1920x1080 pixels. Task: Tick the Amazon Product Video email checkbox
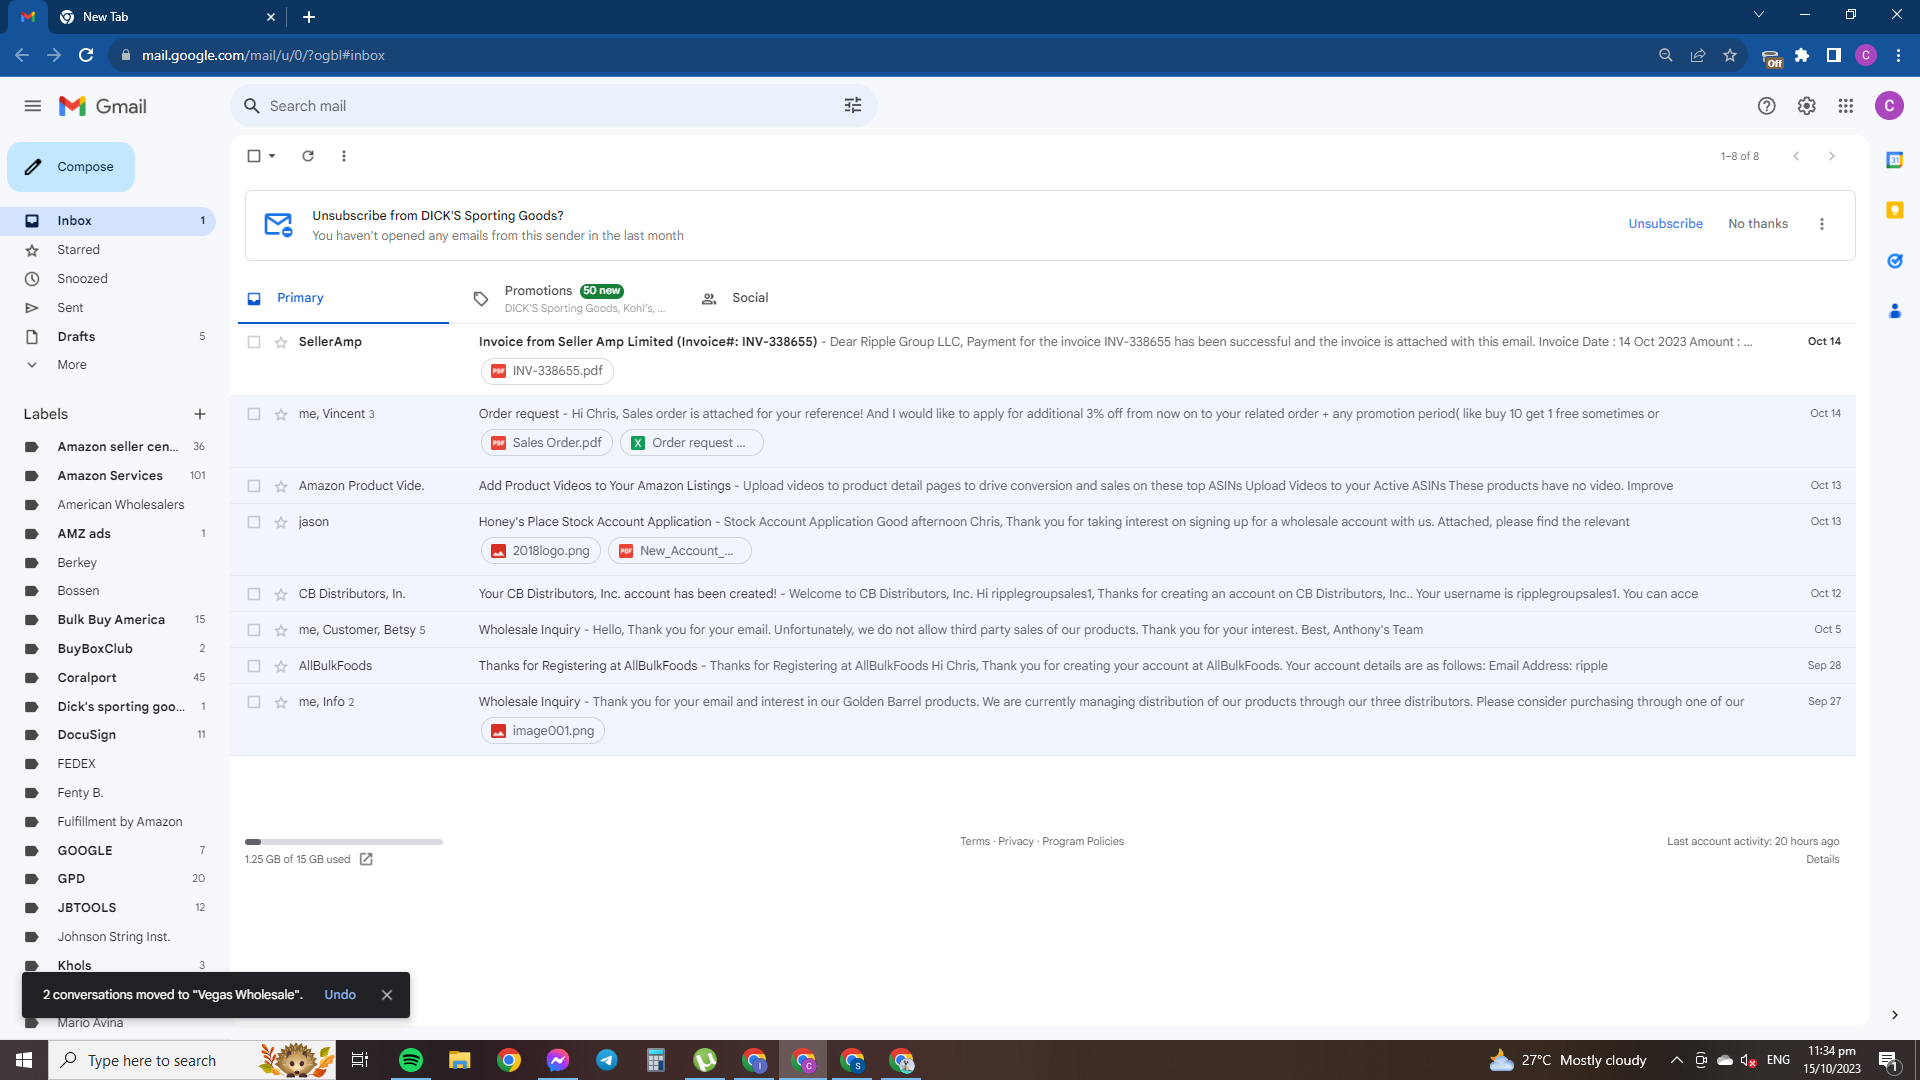(x=254, y=487)
